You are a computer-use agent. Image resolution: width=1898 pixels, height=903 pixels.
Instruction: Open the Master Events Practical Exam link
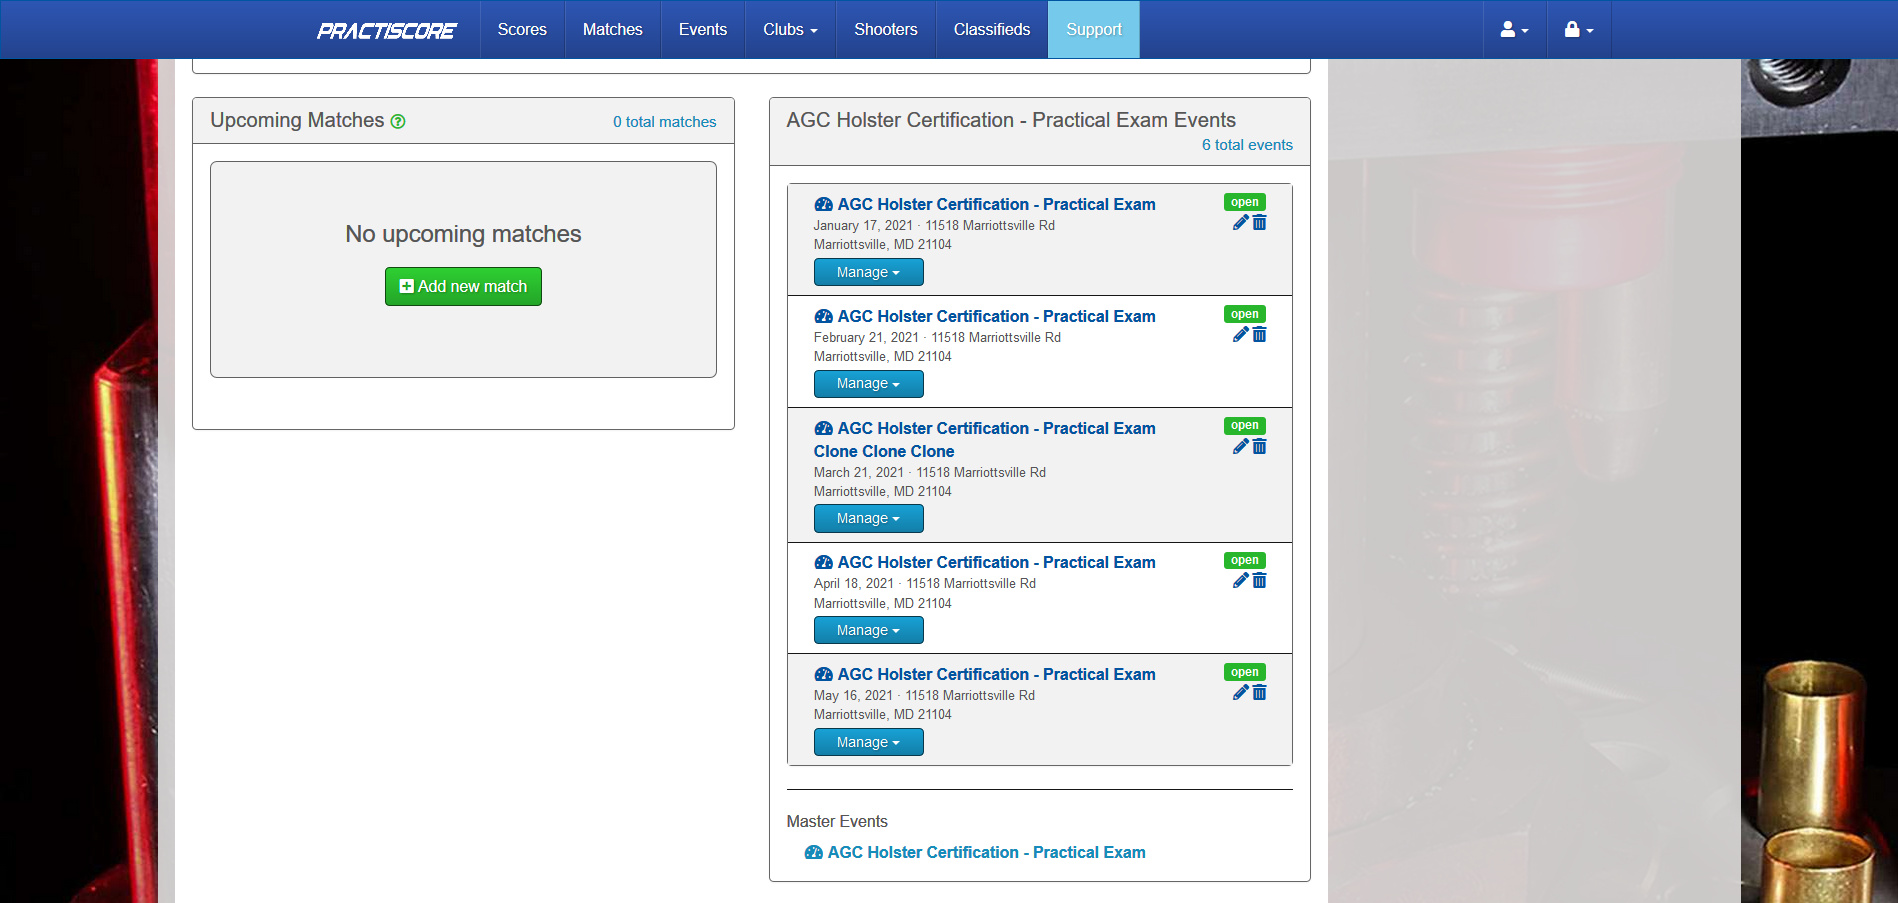(975, 852)
